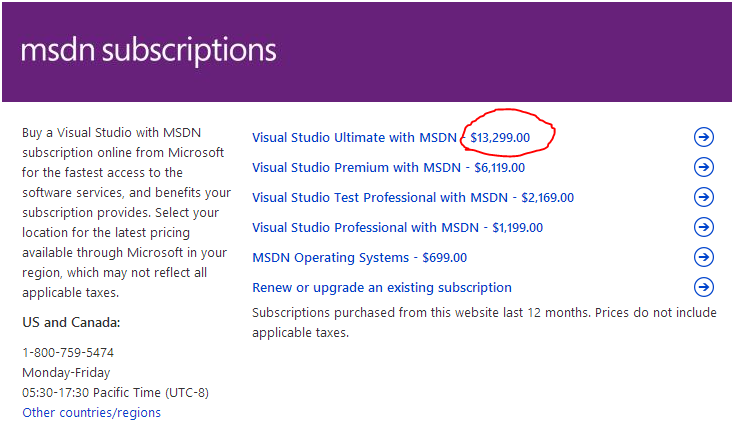Click the msdn subscriptions banner heading

point(148,50)
